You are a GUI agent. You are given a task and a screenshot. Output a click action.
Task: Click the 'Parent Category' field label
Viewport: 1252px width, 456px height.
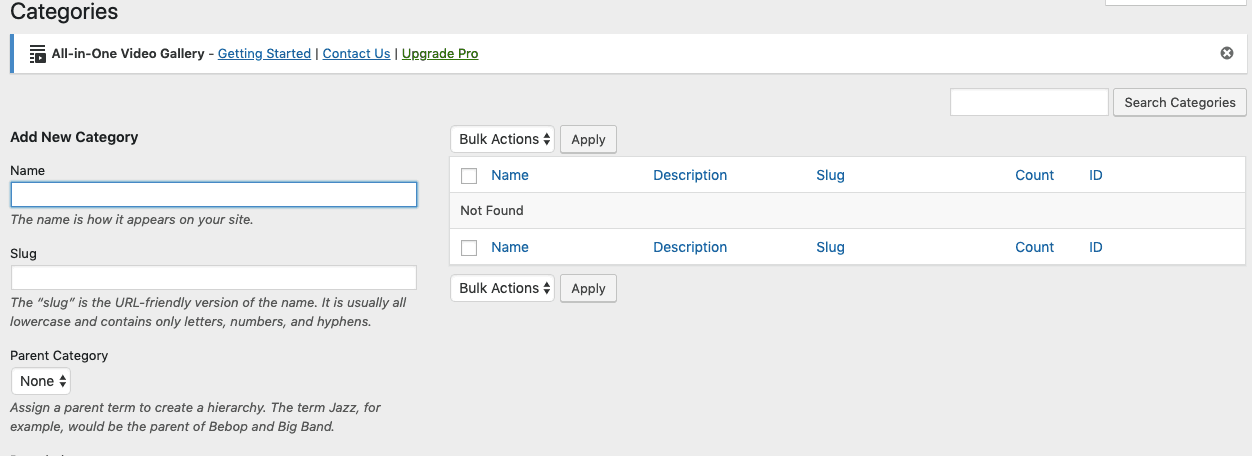point(59,355)
